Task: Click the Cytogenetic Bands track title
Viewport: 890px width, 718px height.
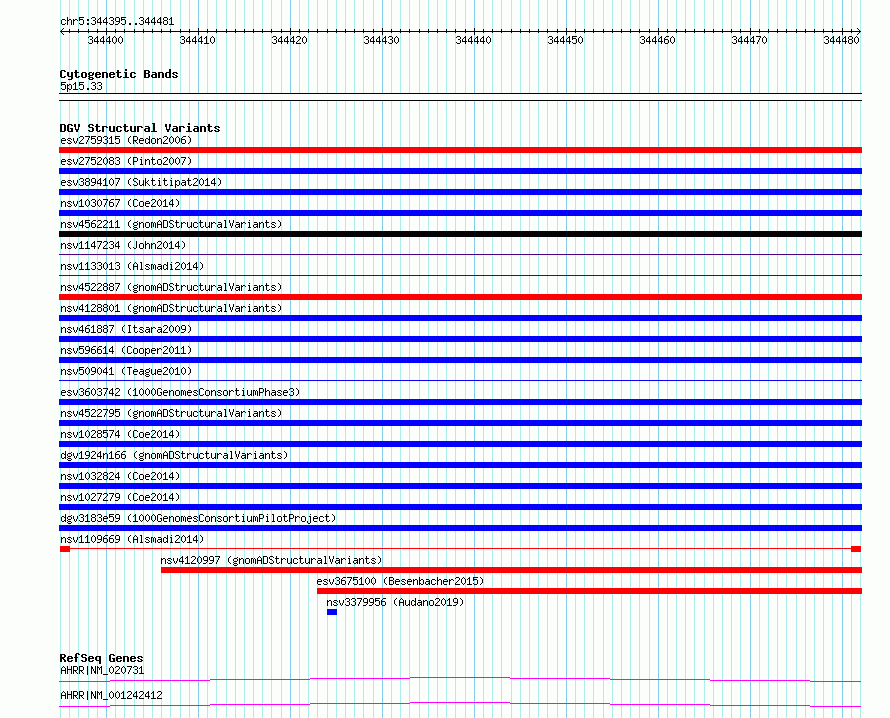Action: pyautogui.click(x=119, y=74)
